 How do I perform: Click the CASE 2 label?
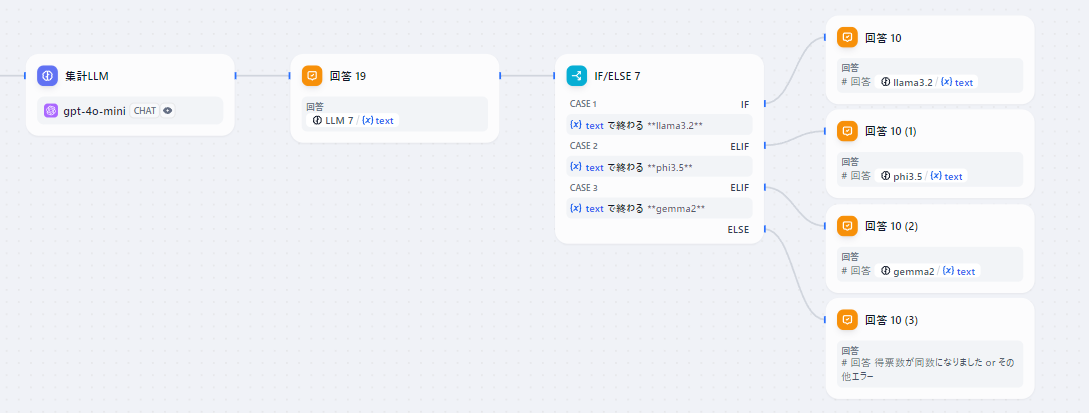click(x=583, y=146)
